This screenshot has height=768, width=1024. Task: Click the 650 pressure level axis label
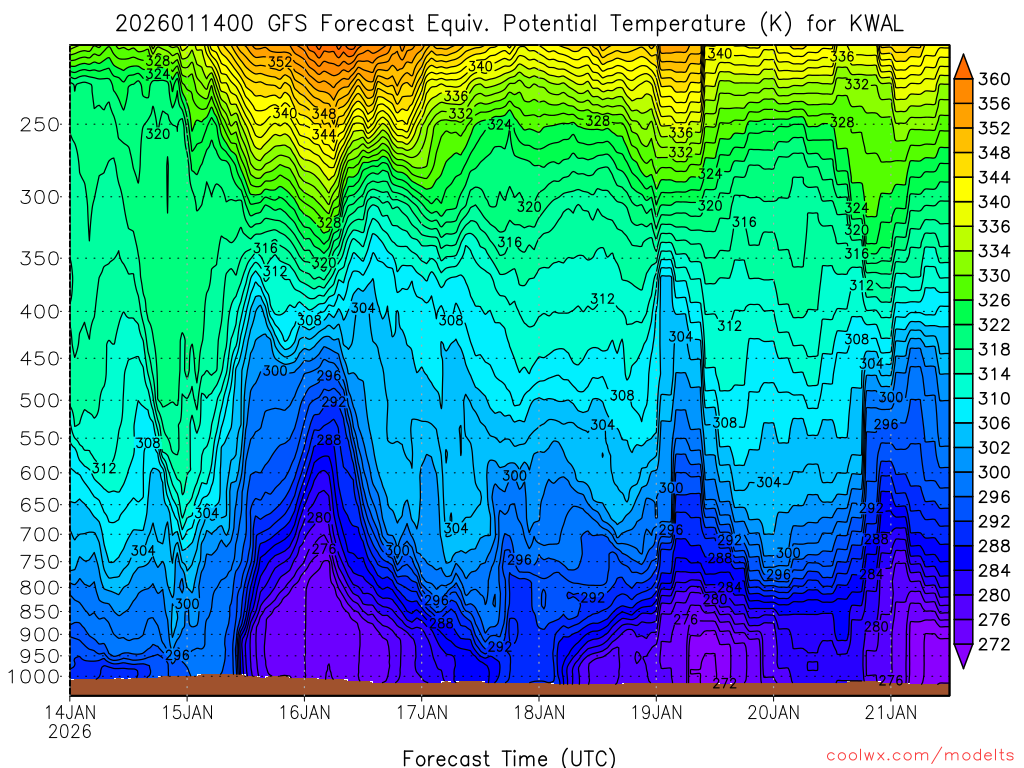[40, 505]
